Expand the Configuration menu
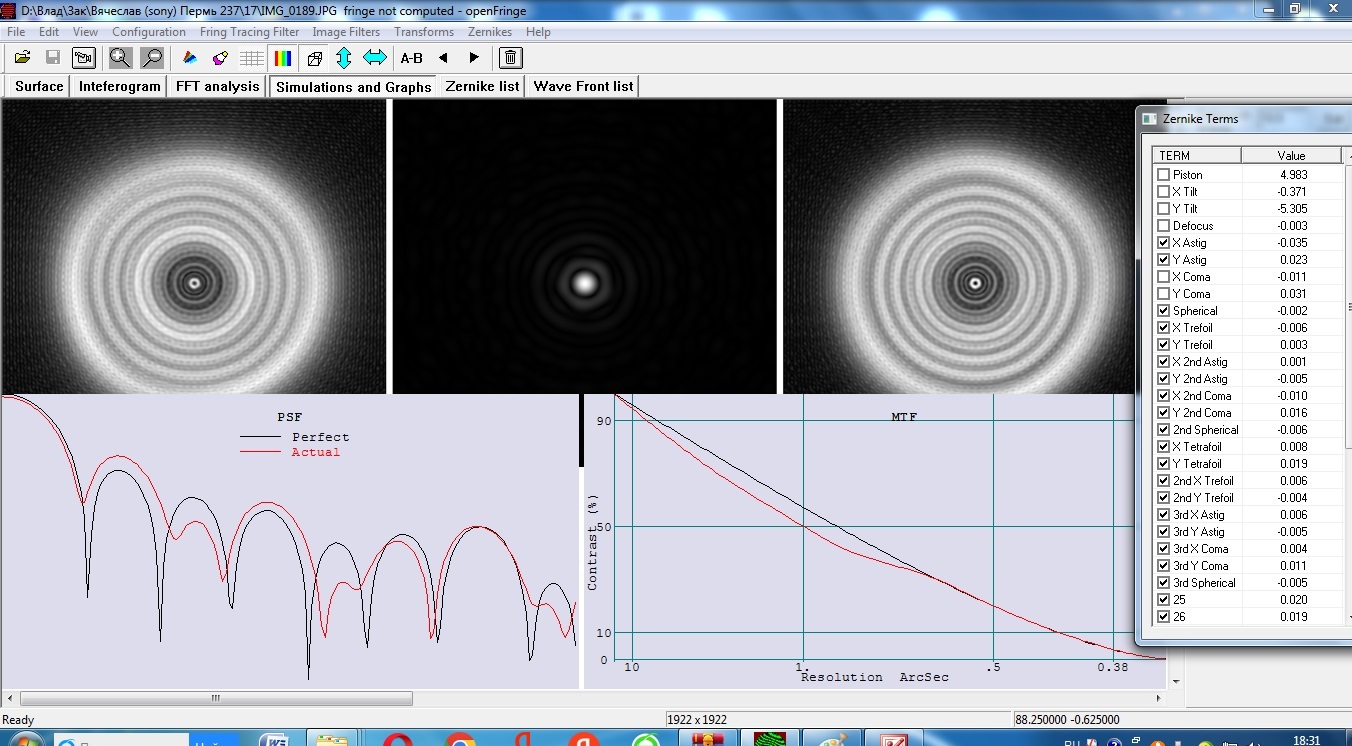The width and height of the screenshot is (1352, 746). click(x=149, y=32)
